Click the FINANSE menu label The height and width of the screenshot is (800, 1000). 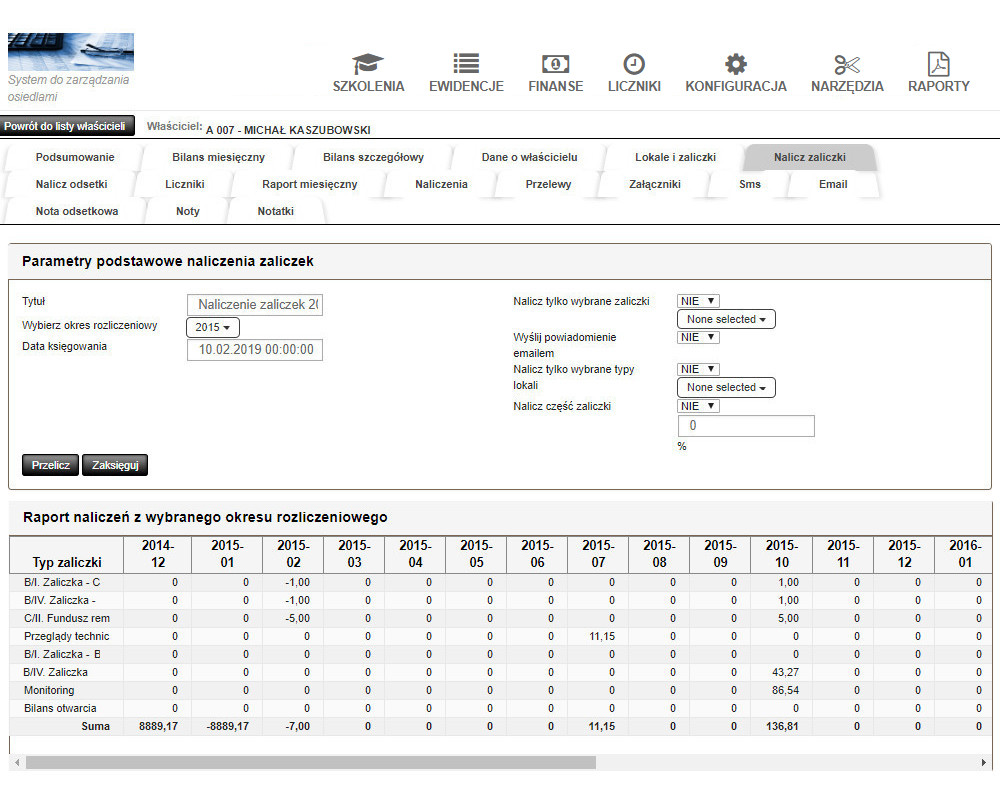click(555, 87)
